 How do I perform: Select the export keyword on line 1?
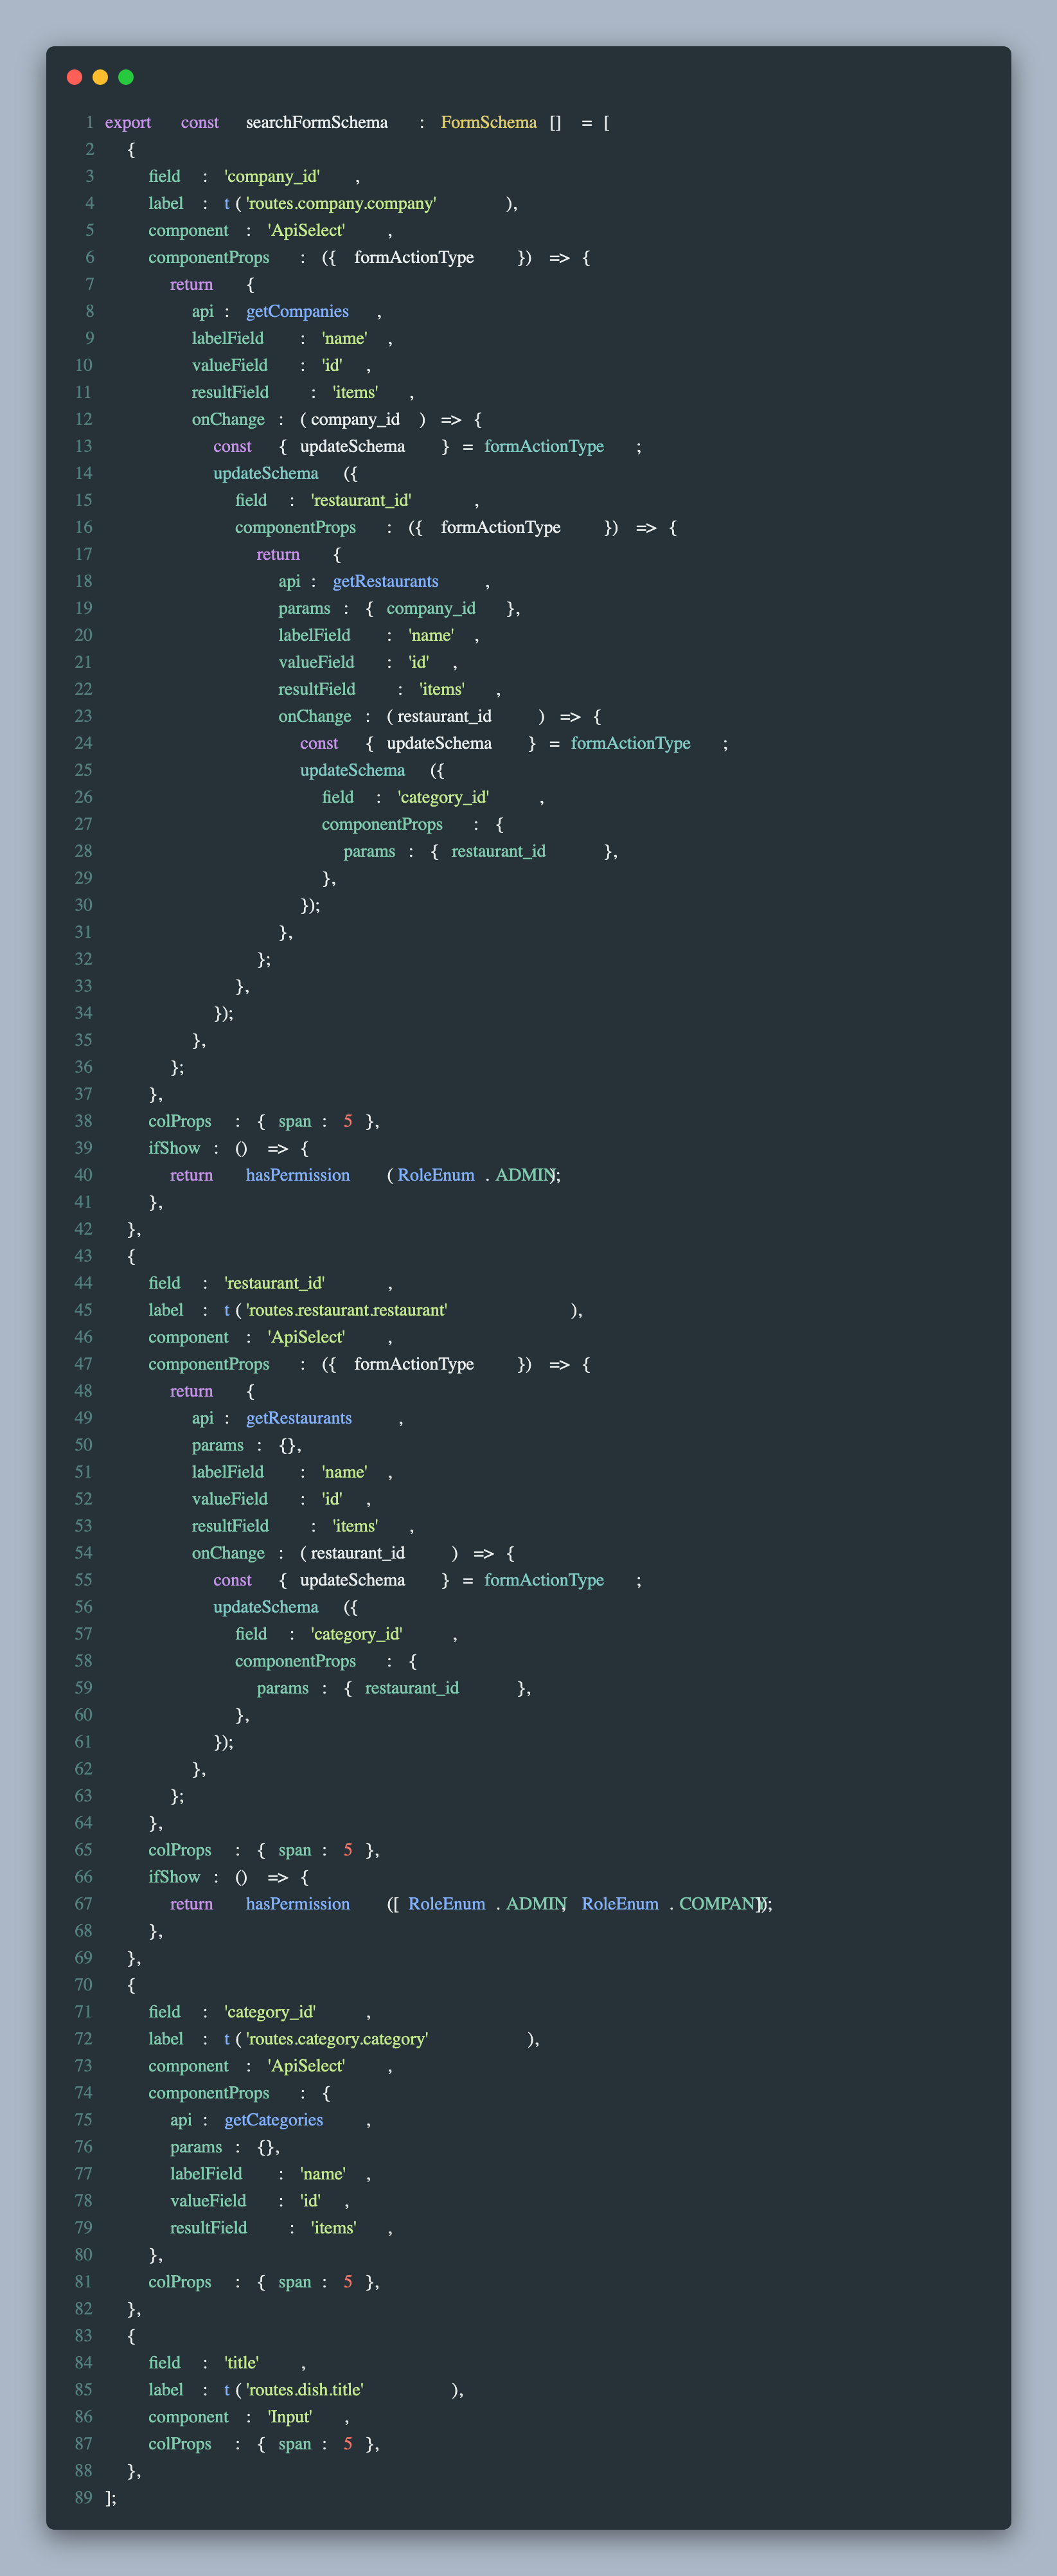point(128,122)
